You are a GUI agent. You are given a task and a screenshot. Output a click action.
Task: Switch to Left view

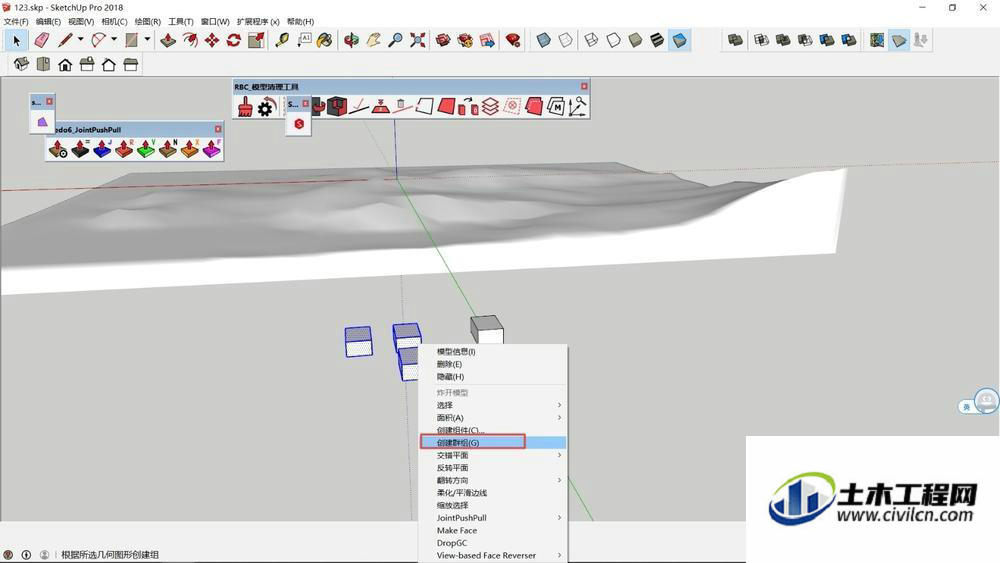point(131,64)
